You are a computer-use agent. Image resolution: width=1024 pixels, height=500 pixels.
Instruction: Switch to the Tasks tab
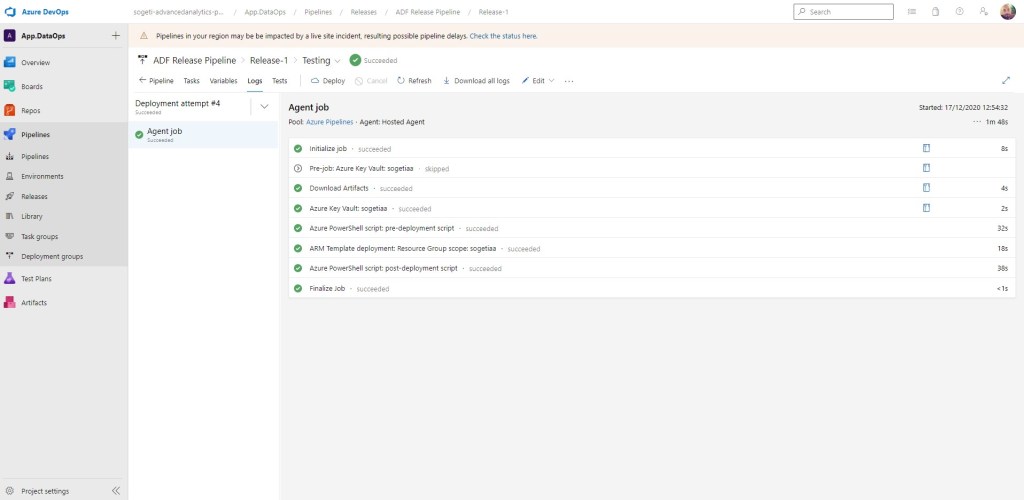(191, 80)
